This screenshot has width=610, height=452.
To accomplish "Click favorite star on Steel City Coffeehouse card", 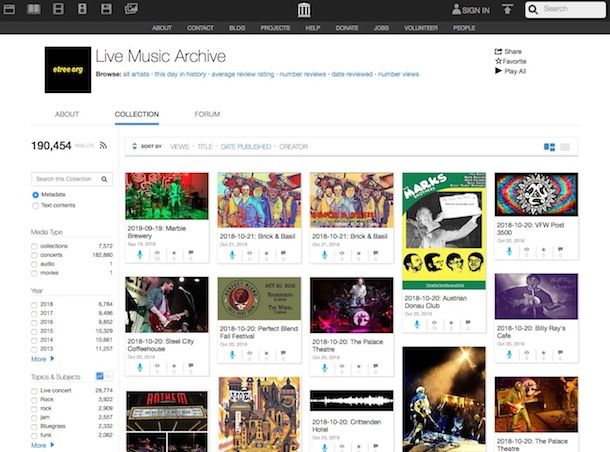I will pos(174,366).
